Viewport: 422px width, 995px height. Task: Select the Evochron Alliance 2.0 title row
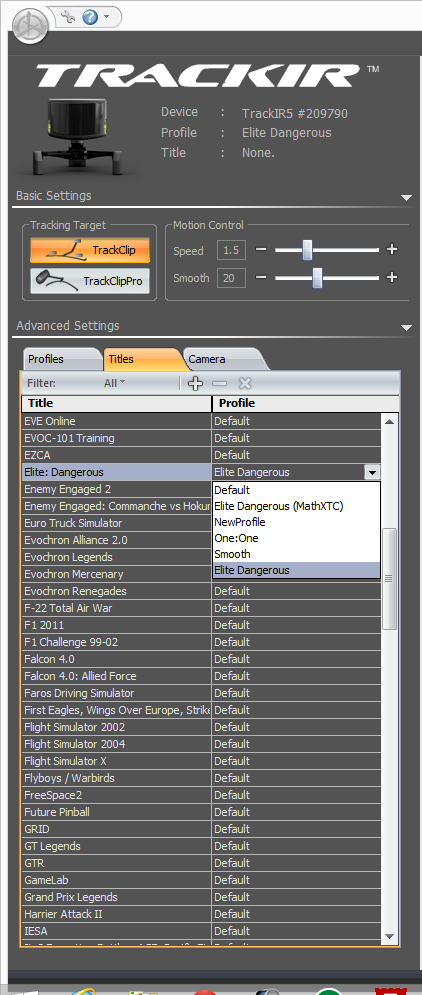116,540
